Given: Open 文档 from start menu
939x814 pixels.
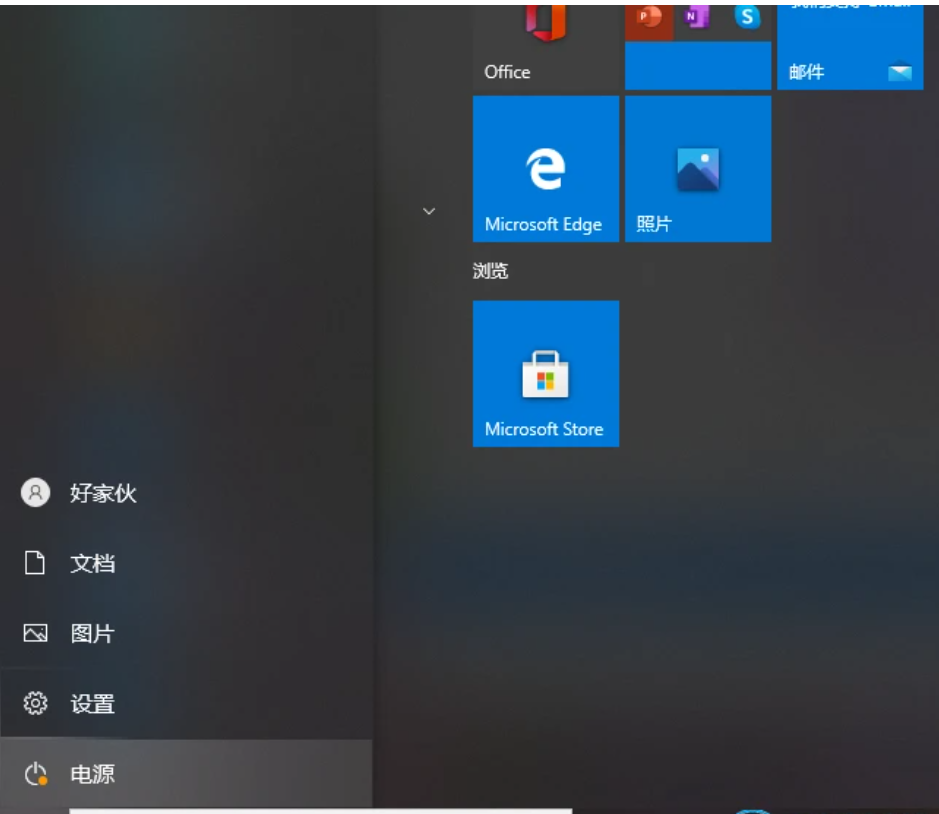Looking at the screenshot, I should [186, 563].
